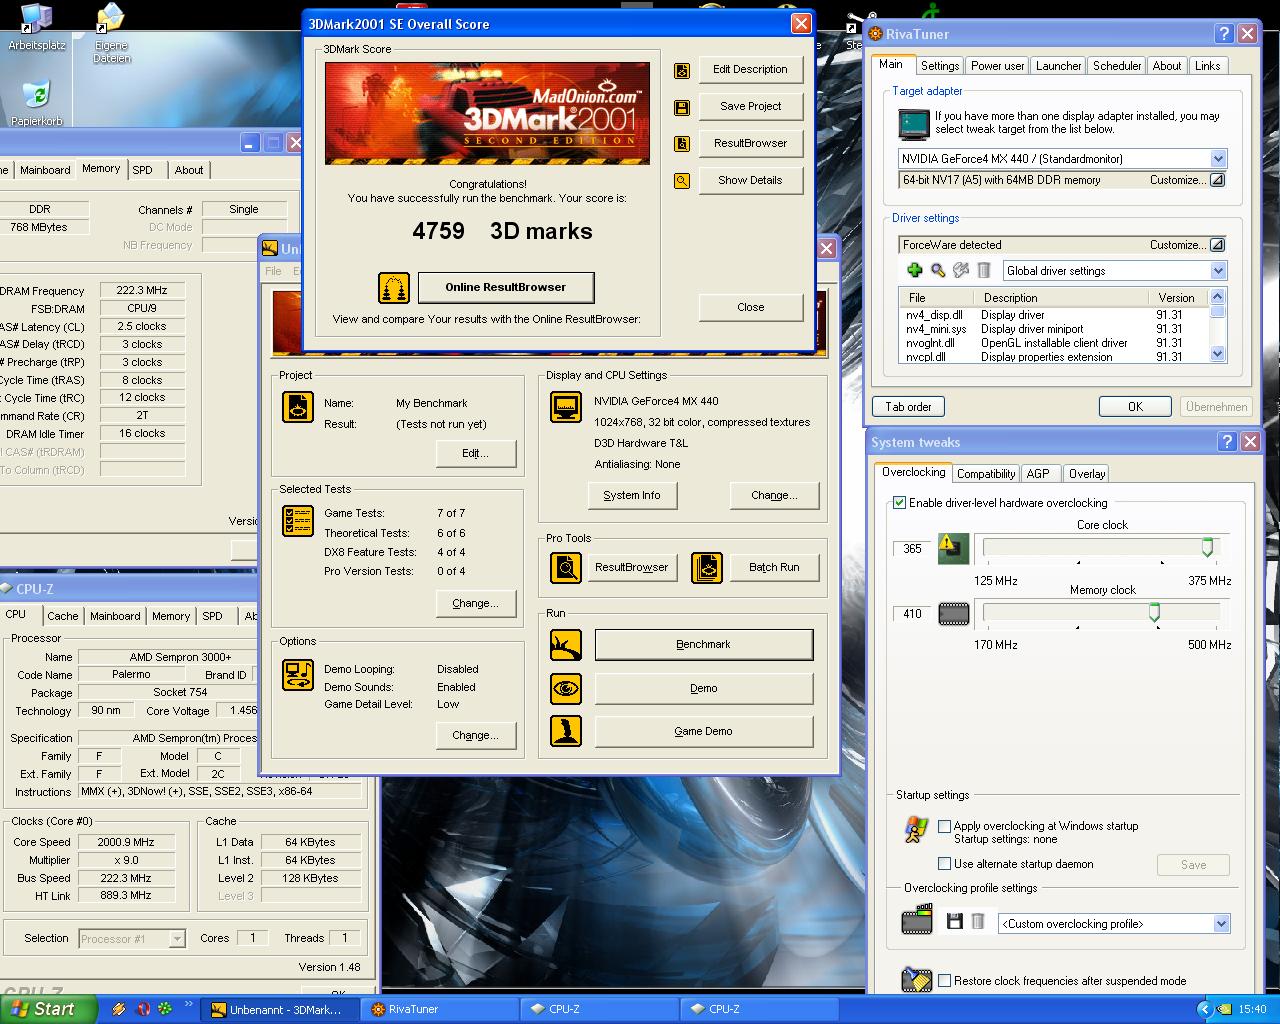1280x1024 pixels.
Task: Open the Launcher tab in RivaTuner
Action: (1058, 66)
